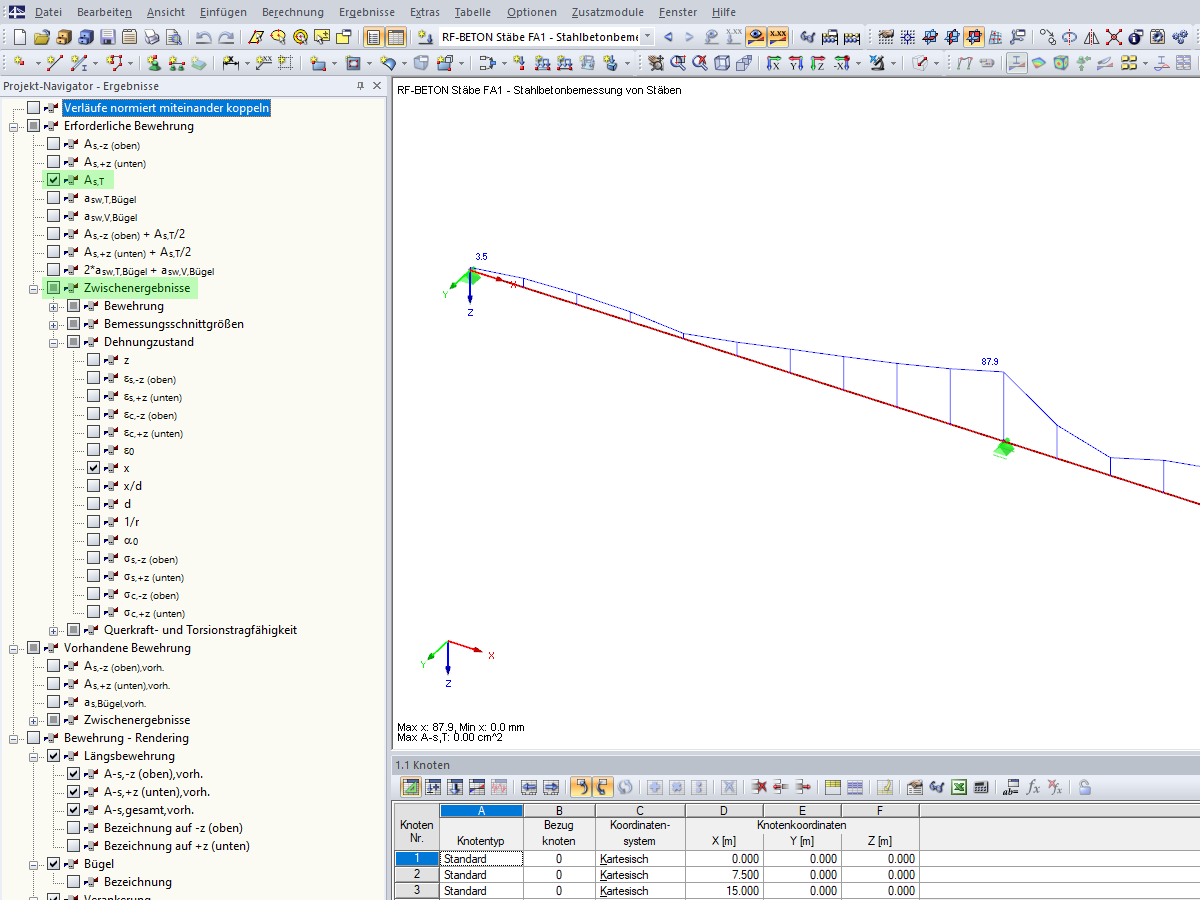The width and height of the screenshot is (1200, 900).
Task: Expand the Bewehrung sub-node
Action: coord(54,306)
